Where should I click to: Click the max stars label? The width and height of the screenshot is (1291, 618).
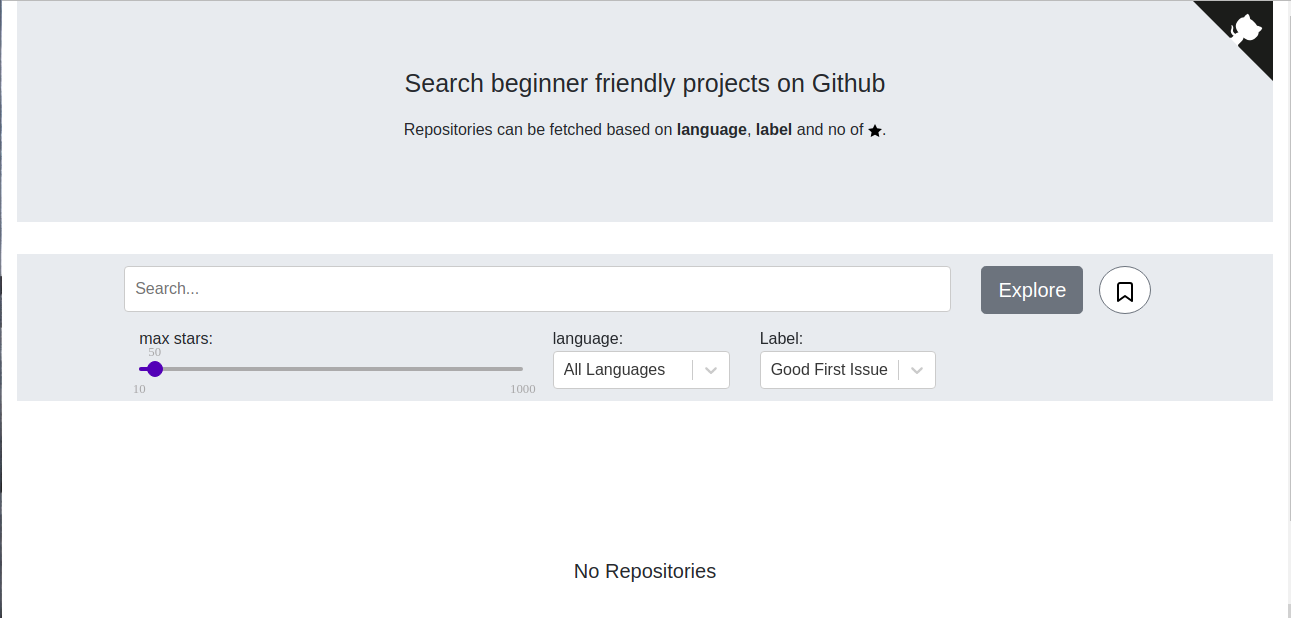point(176,338)
